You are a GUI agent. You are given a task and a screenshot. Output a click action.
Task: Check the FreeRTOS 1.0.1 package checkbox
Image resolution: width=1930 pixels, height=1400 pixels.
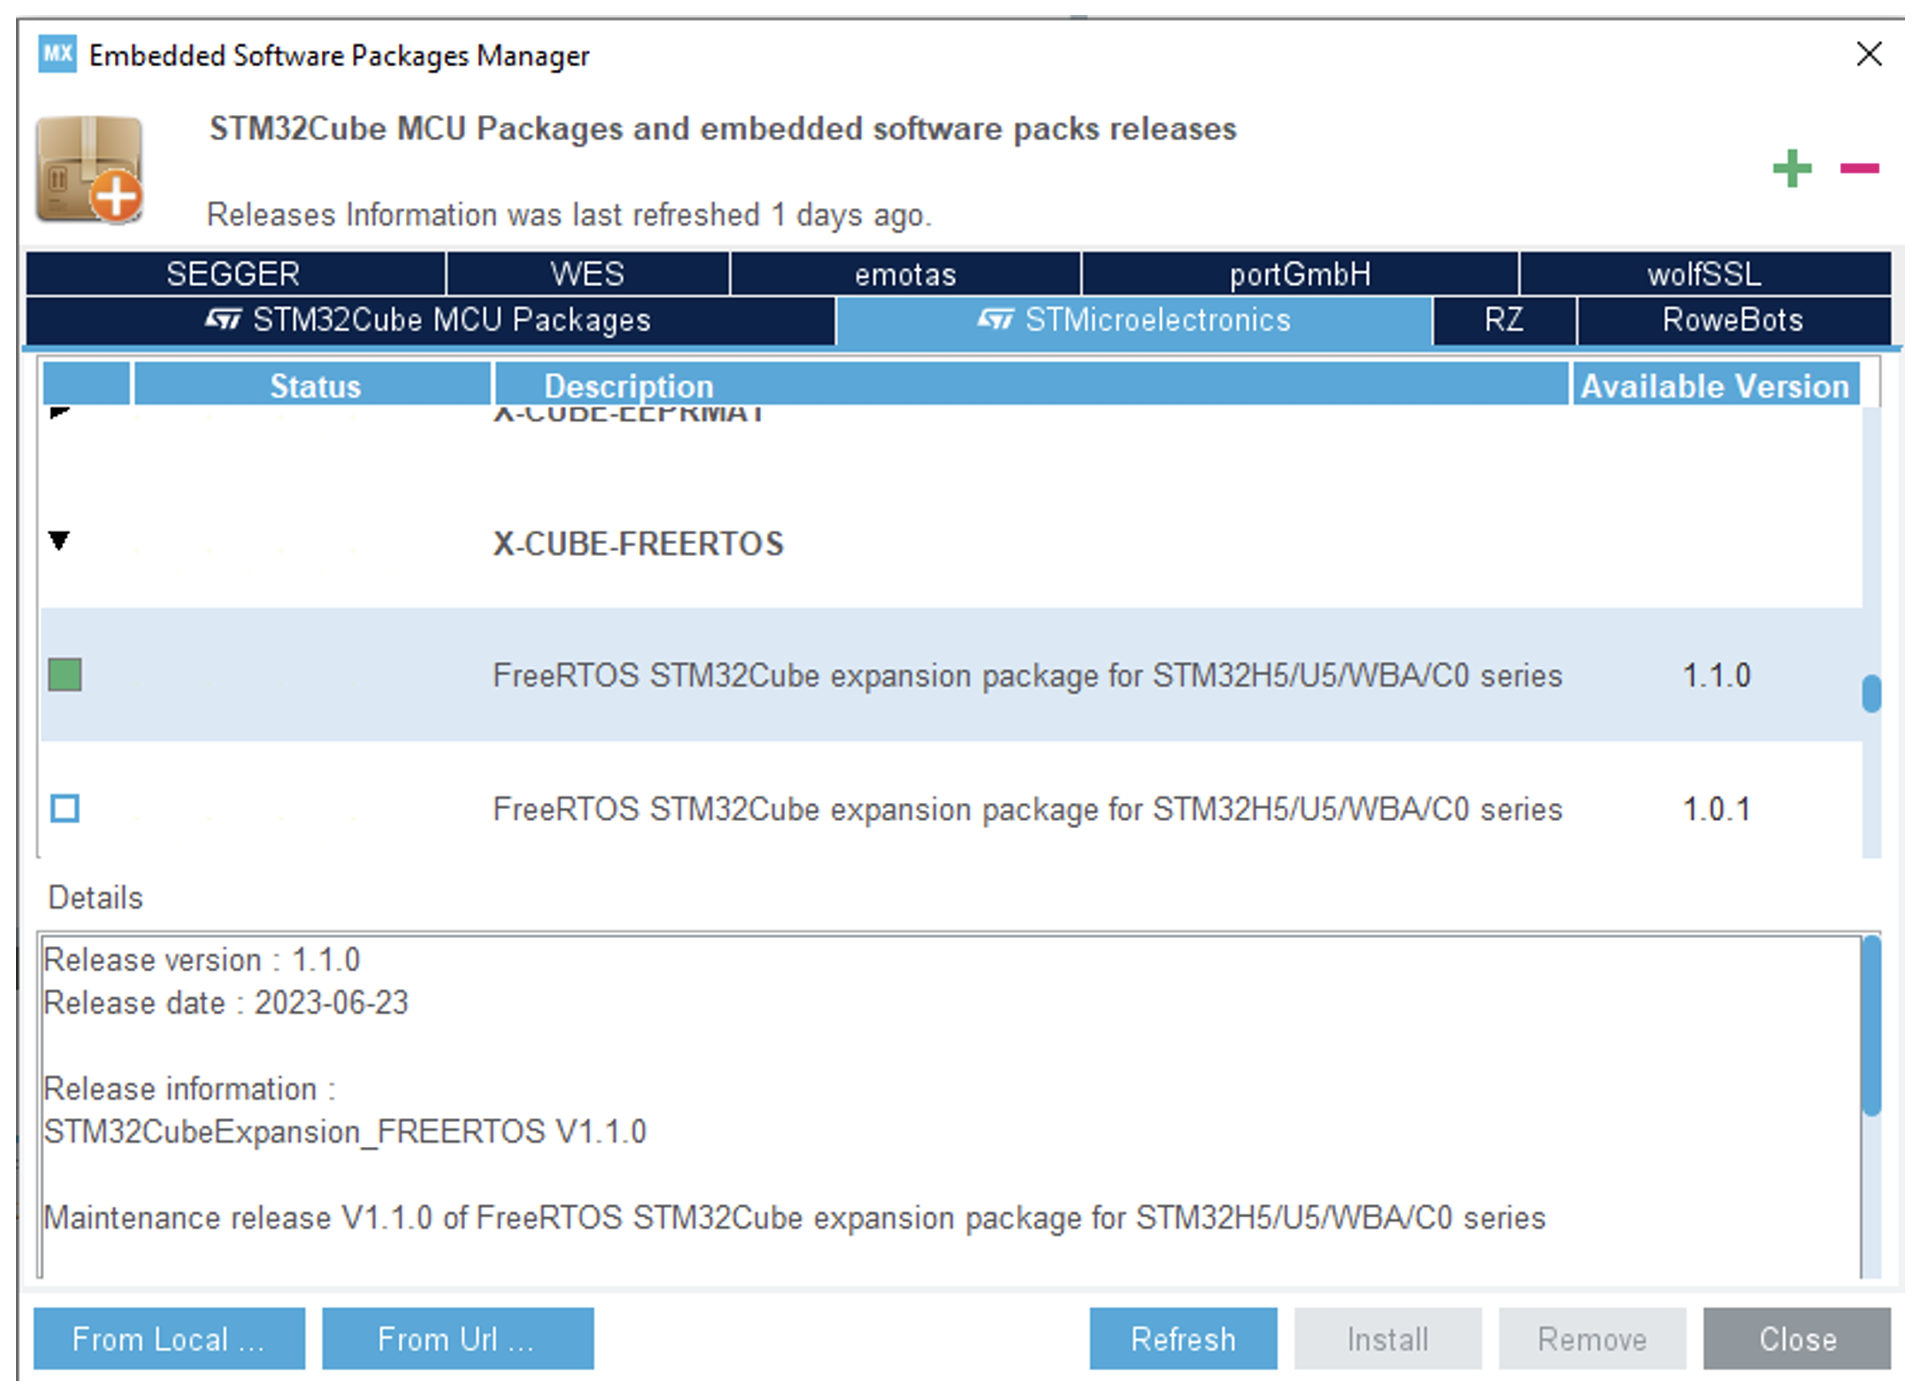[x=65, y=808]
